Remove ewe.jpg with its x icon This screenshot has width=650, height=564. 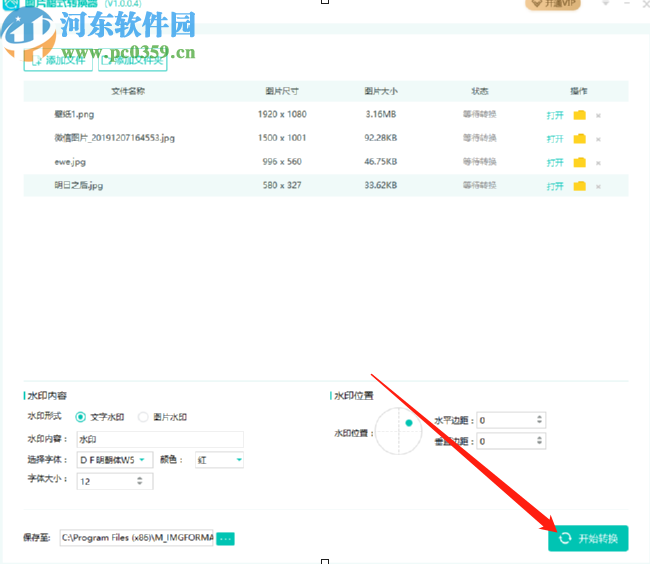coord(598,163)
